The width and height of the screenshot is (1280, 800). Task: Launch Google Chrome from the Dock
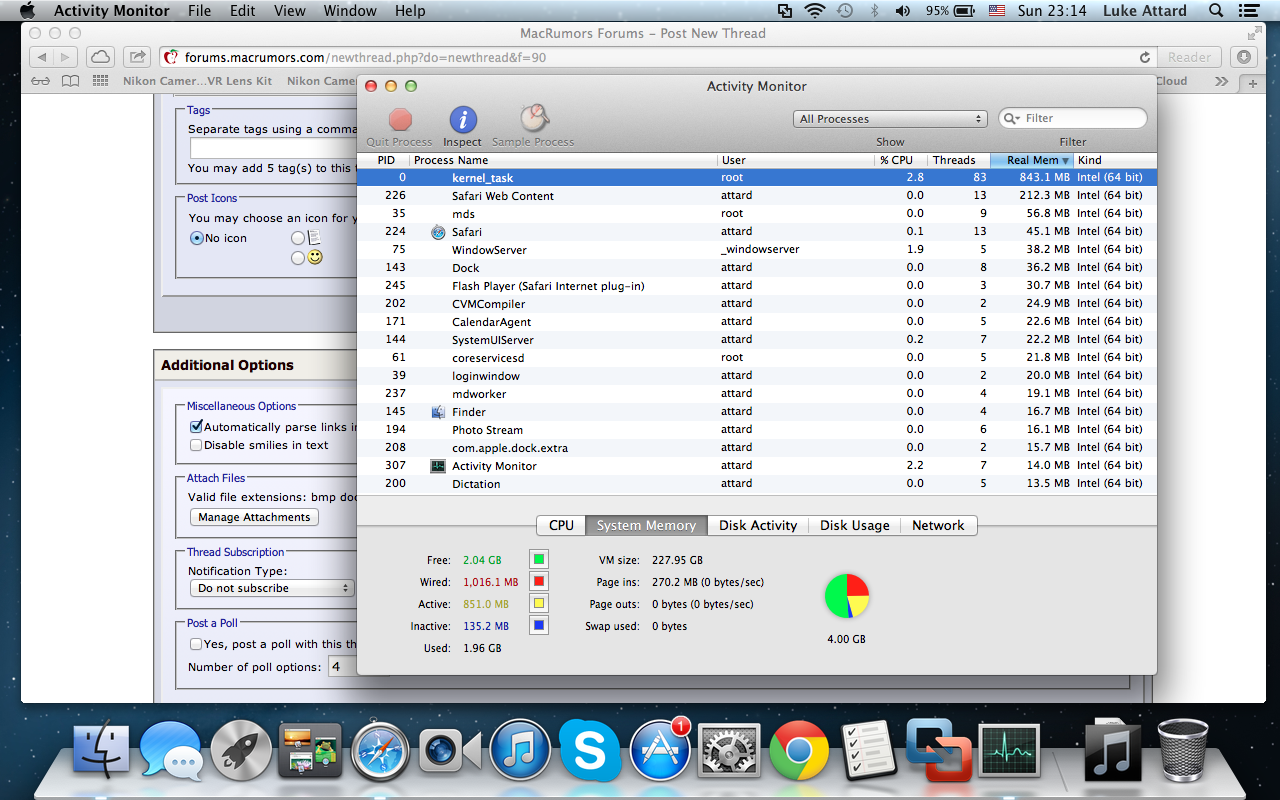(x=799, y=751)
